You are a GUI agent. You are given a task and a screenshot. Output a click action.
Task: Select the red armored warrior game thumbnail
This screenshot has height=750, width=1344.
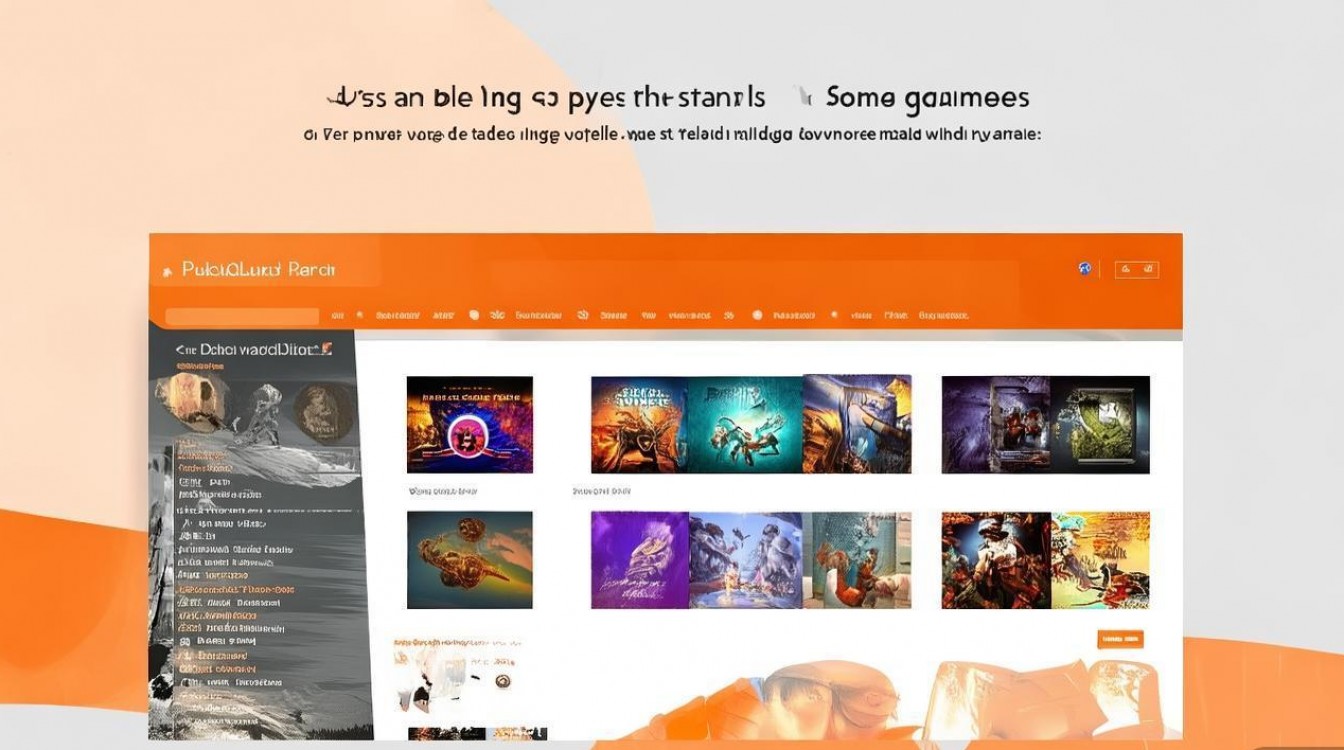[996, 560]
